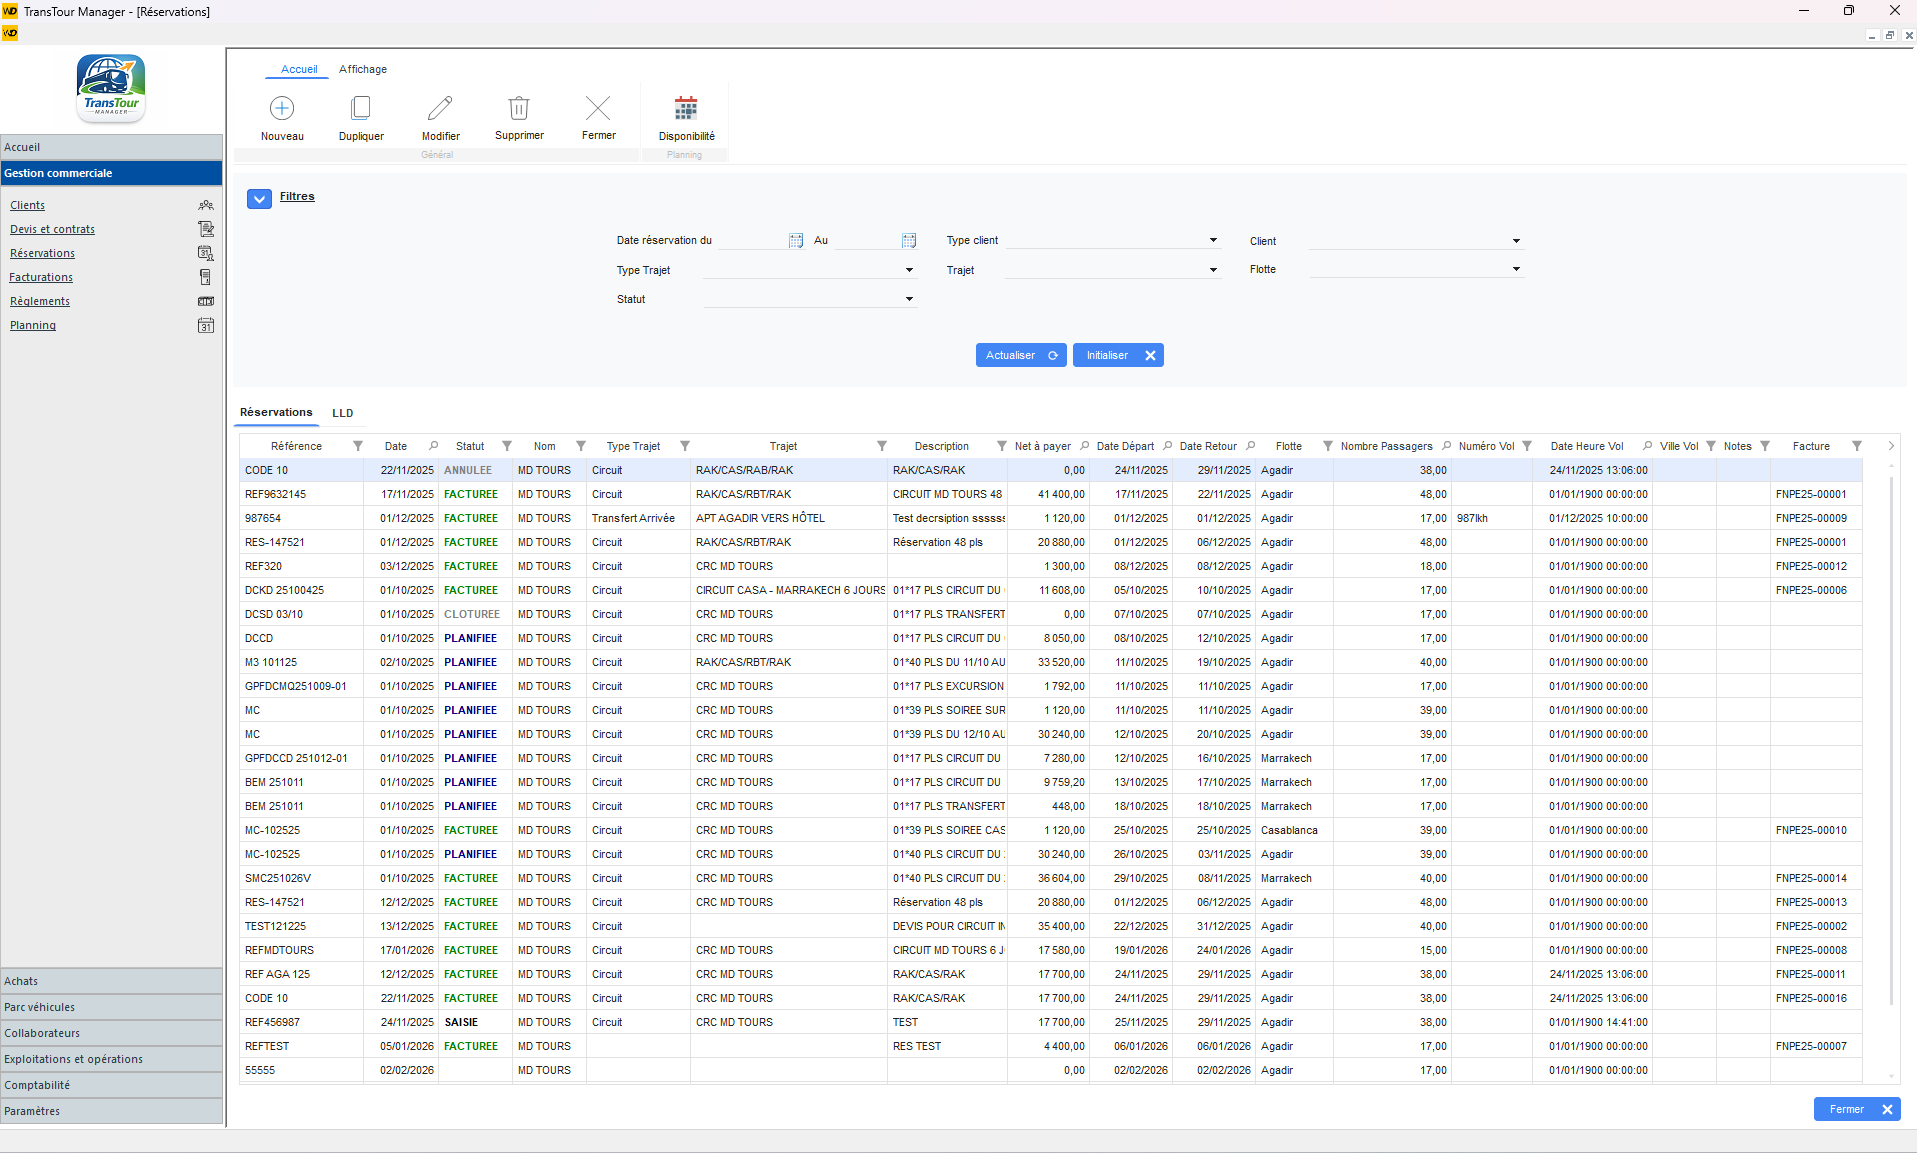Switch to the LLD tab
1917x1153 pixels.
(343, 413)
